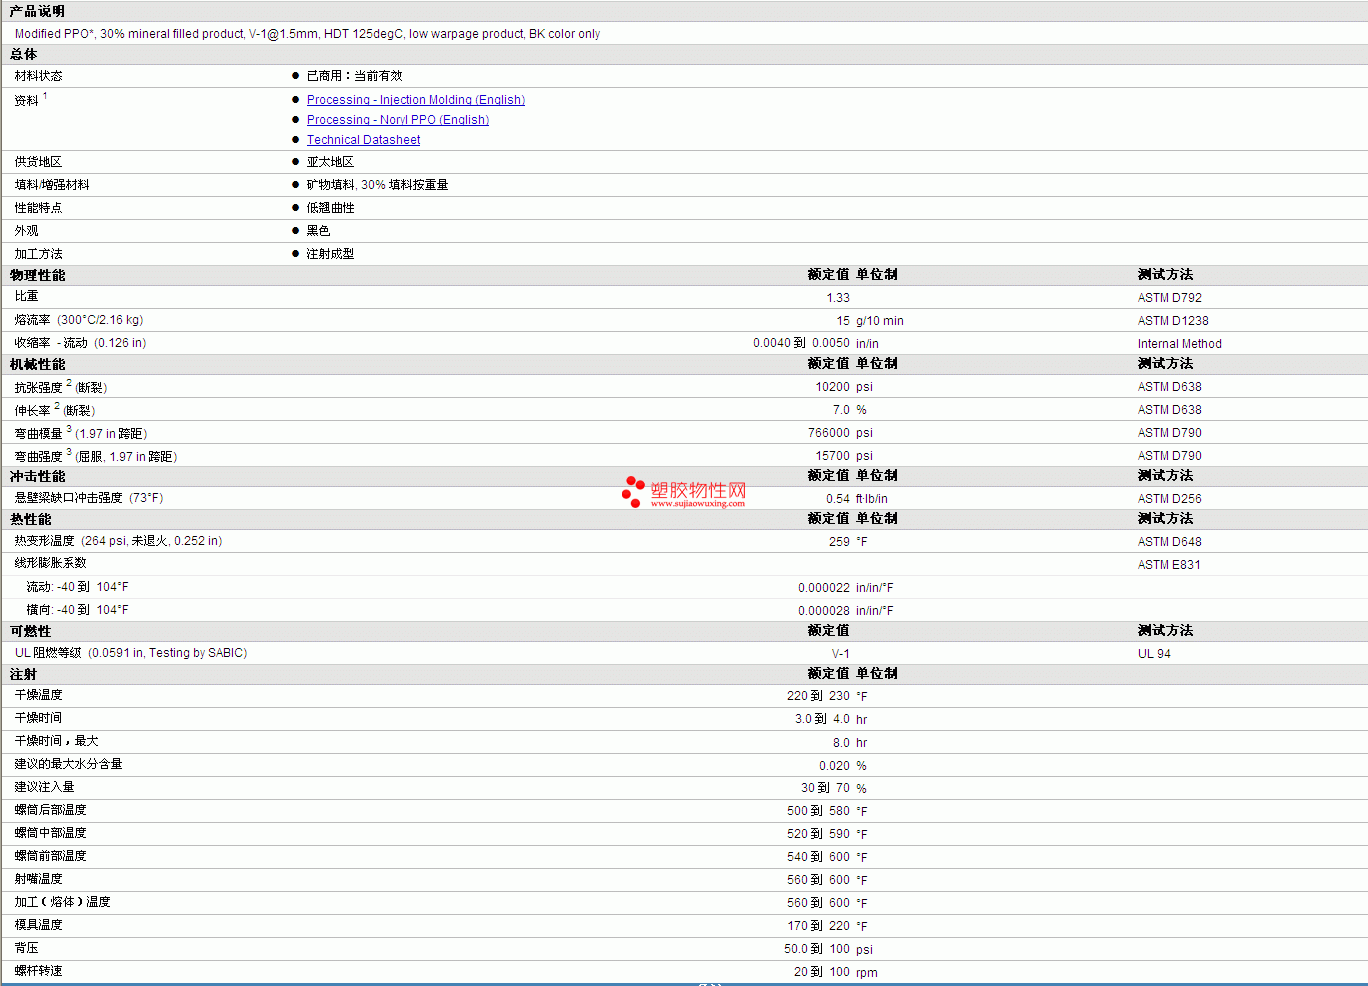This screenshot has height=986, width=1368.
Task: Click the '注射成型' processing method text
Action: point(330,254)
